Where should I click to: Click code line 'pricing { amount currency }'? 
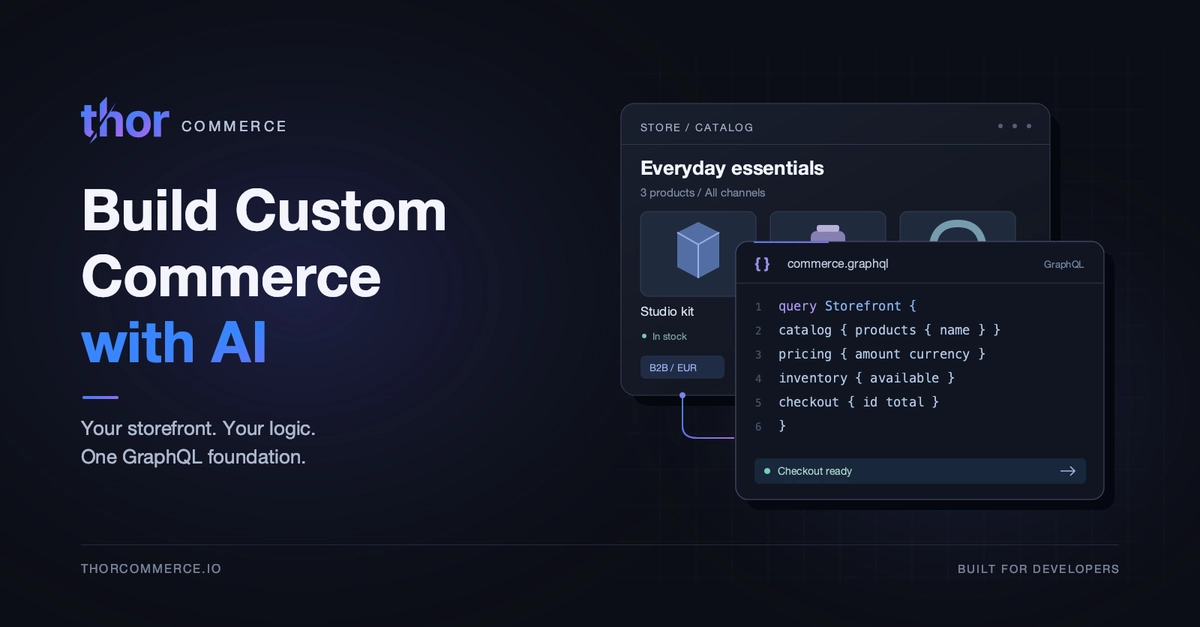pos(882,354)
